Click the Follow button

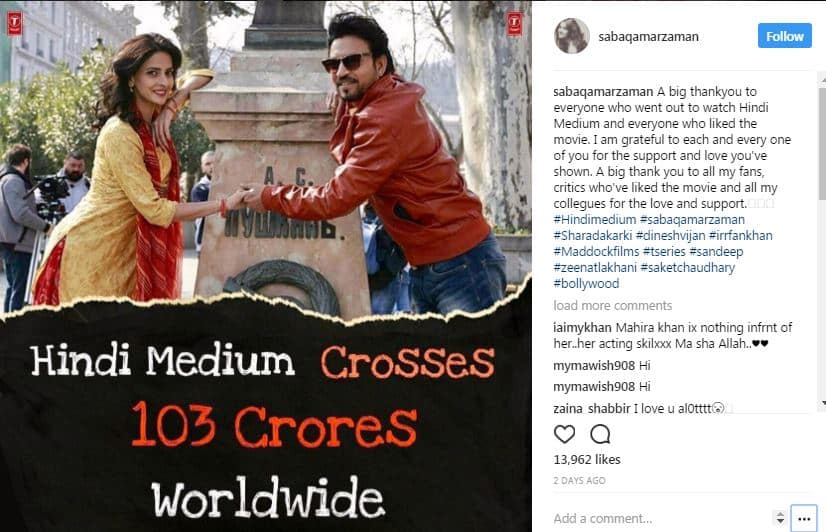coord(784,36)
